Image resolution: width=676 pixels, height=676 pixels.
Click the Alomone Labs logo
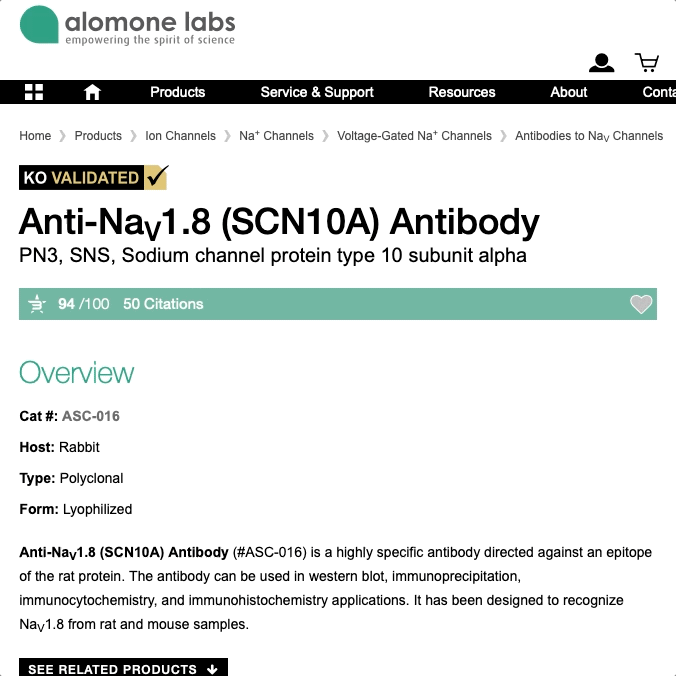(127, 26)
